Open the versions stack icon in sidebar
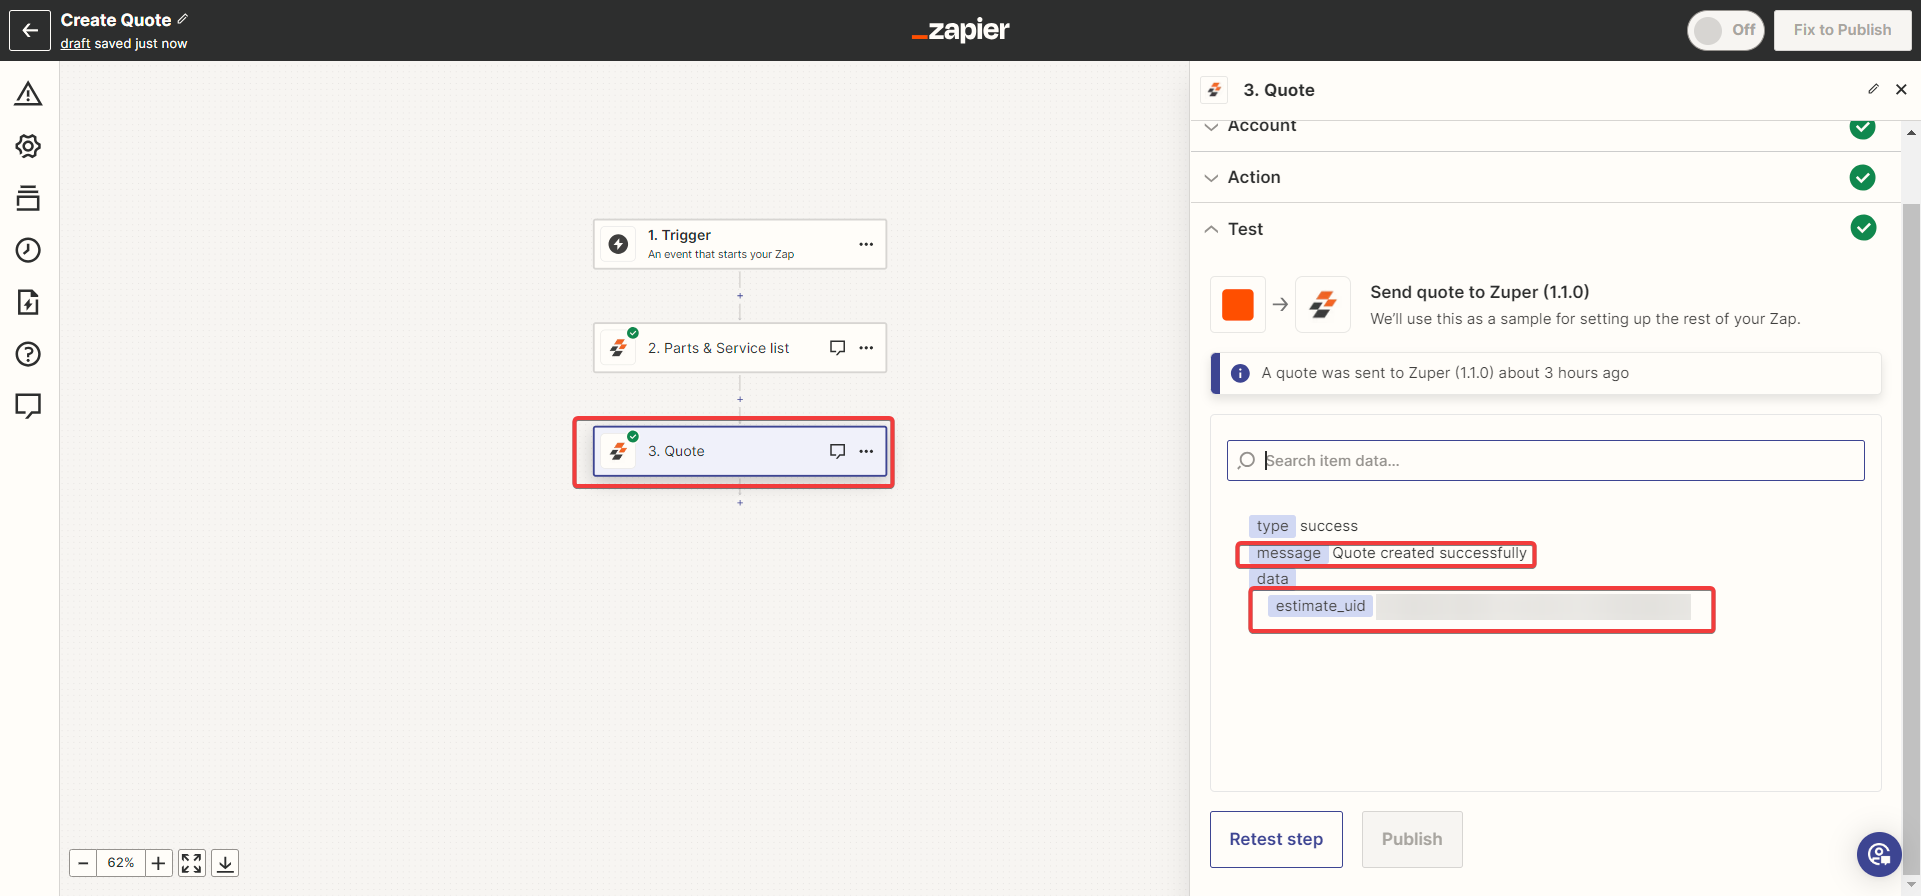 pos(28,198)
